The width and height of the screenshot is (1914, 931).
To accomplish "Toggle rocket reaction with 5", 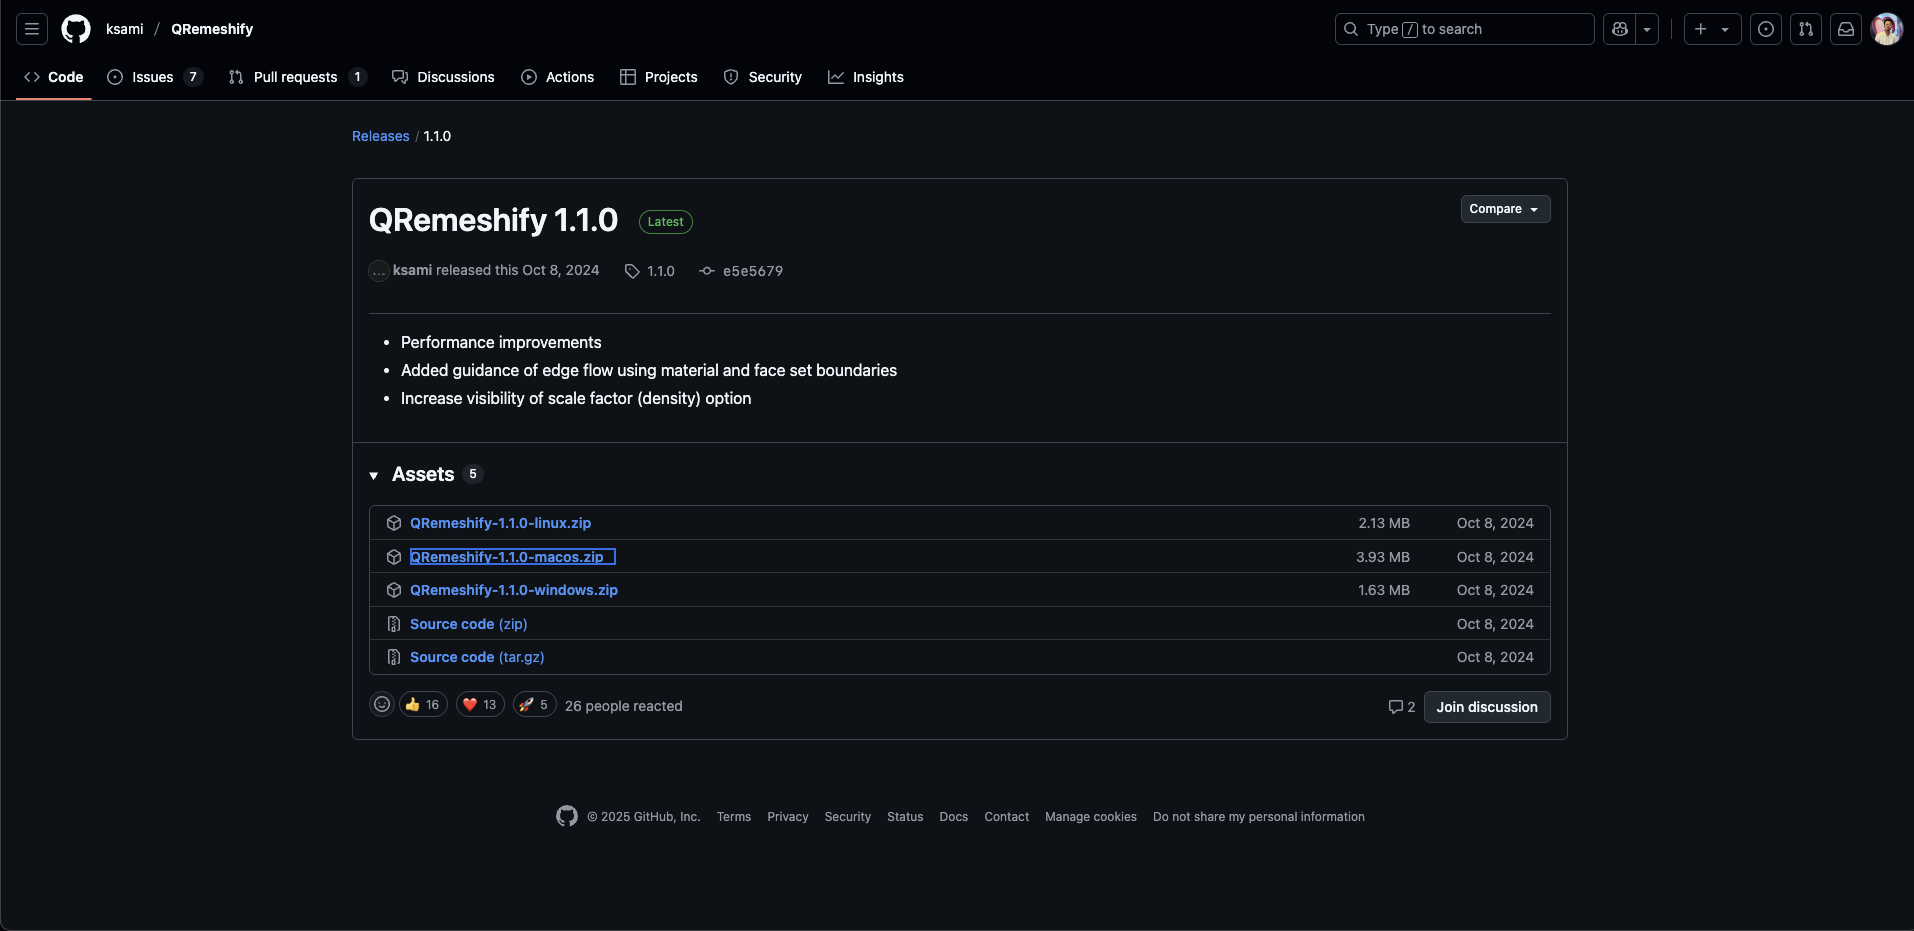I will 535,705.
